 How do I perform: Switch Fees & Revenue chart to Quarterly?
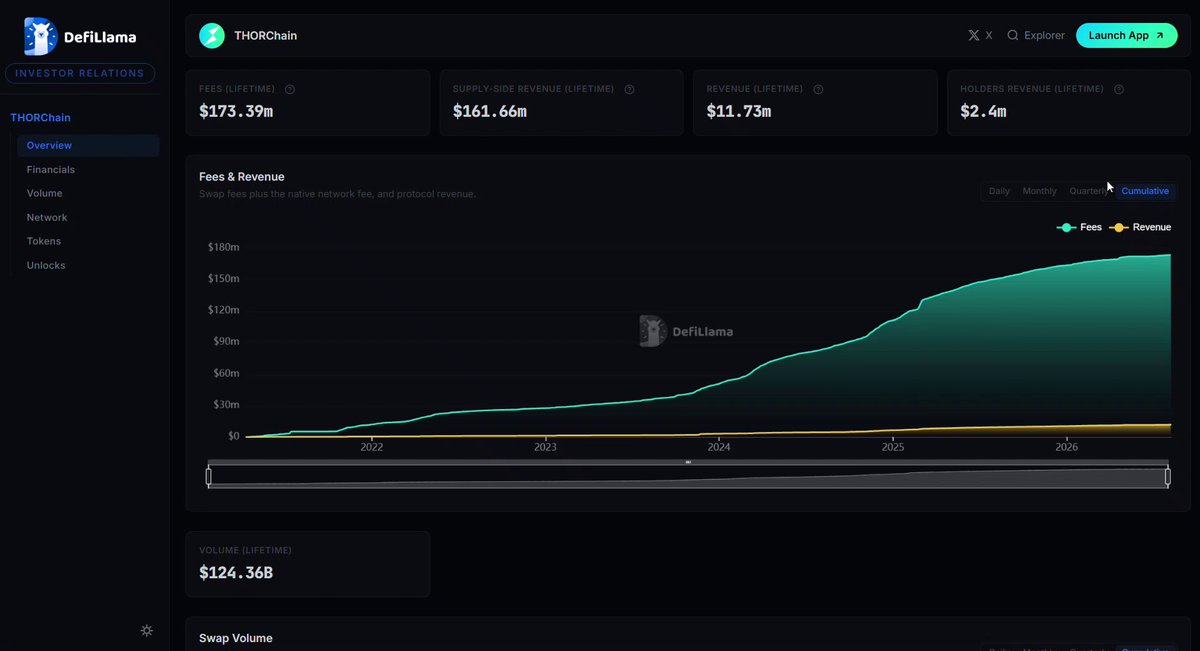(1090, 191)
